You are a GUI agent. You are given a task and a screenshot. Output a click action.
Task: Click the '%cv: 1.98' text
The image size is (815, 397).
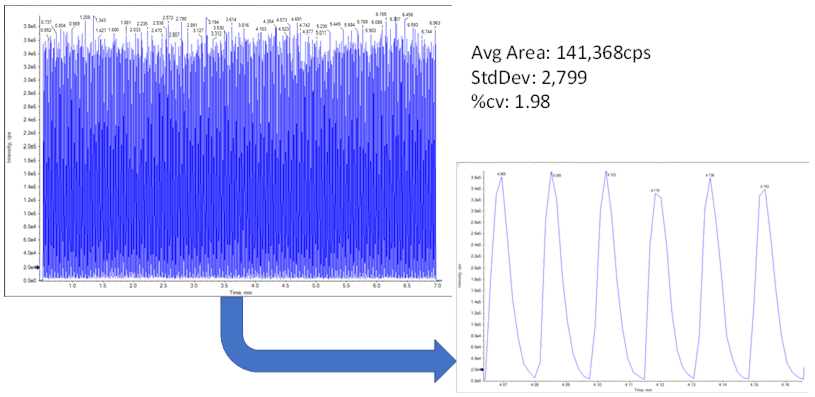point(510,102)
